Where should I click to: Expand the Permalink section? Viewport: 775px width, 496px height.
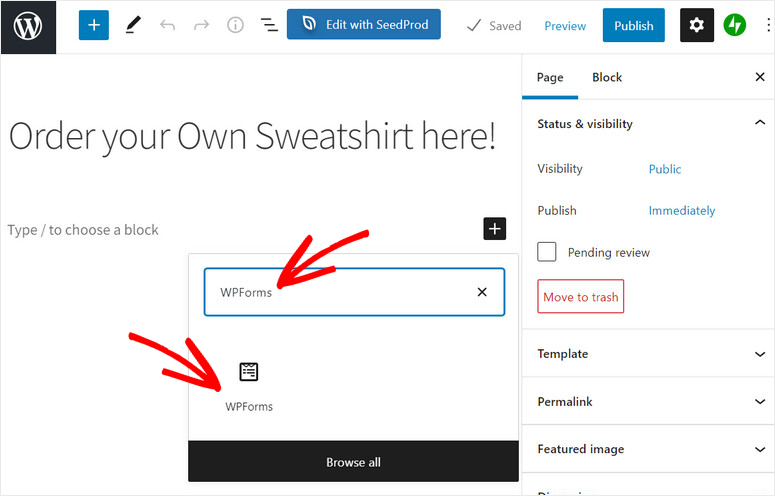[648, 402]
